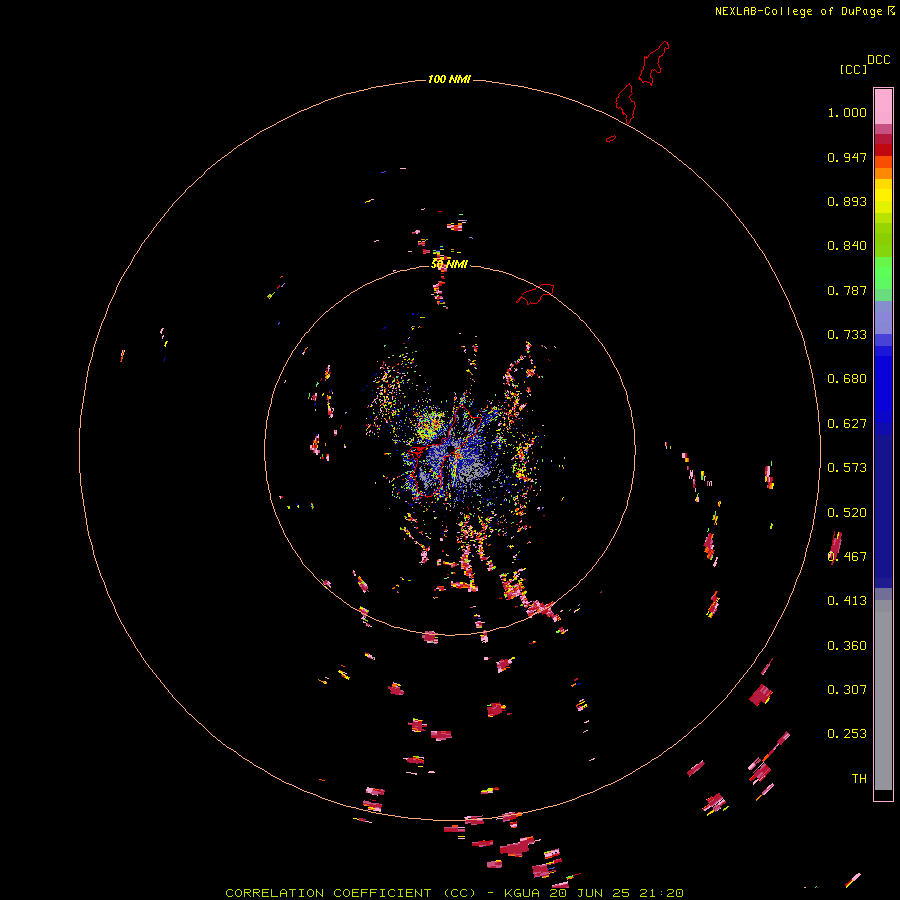
Task: Click the TH threshold label
Action: click(859, 779)
